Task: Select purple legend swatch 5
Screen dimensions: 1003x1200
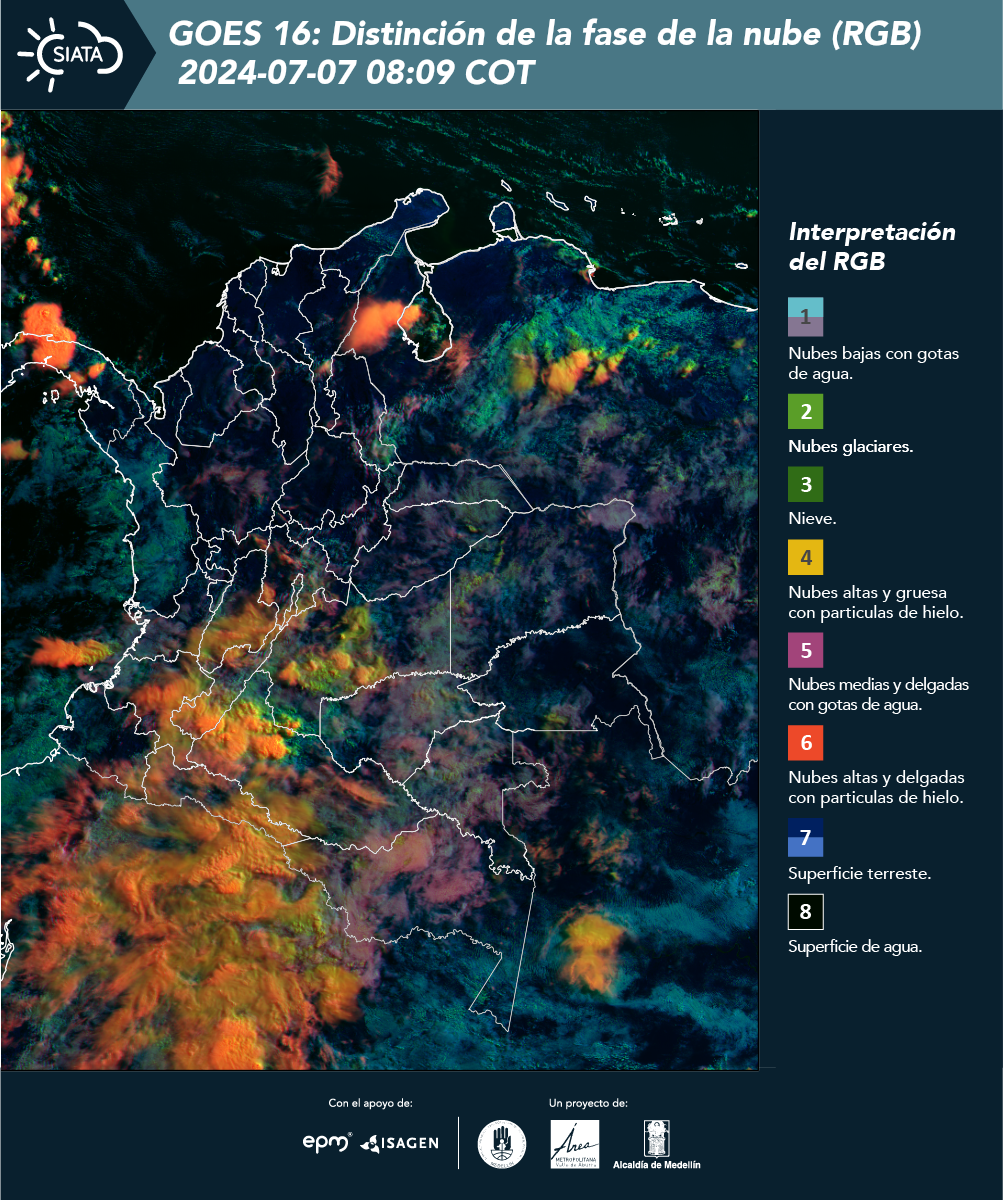Action: pos(805,651)
